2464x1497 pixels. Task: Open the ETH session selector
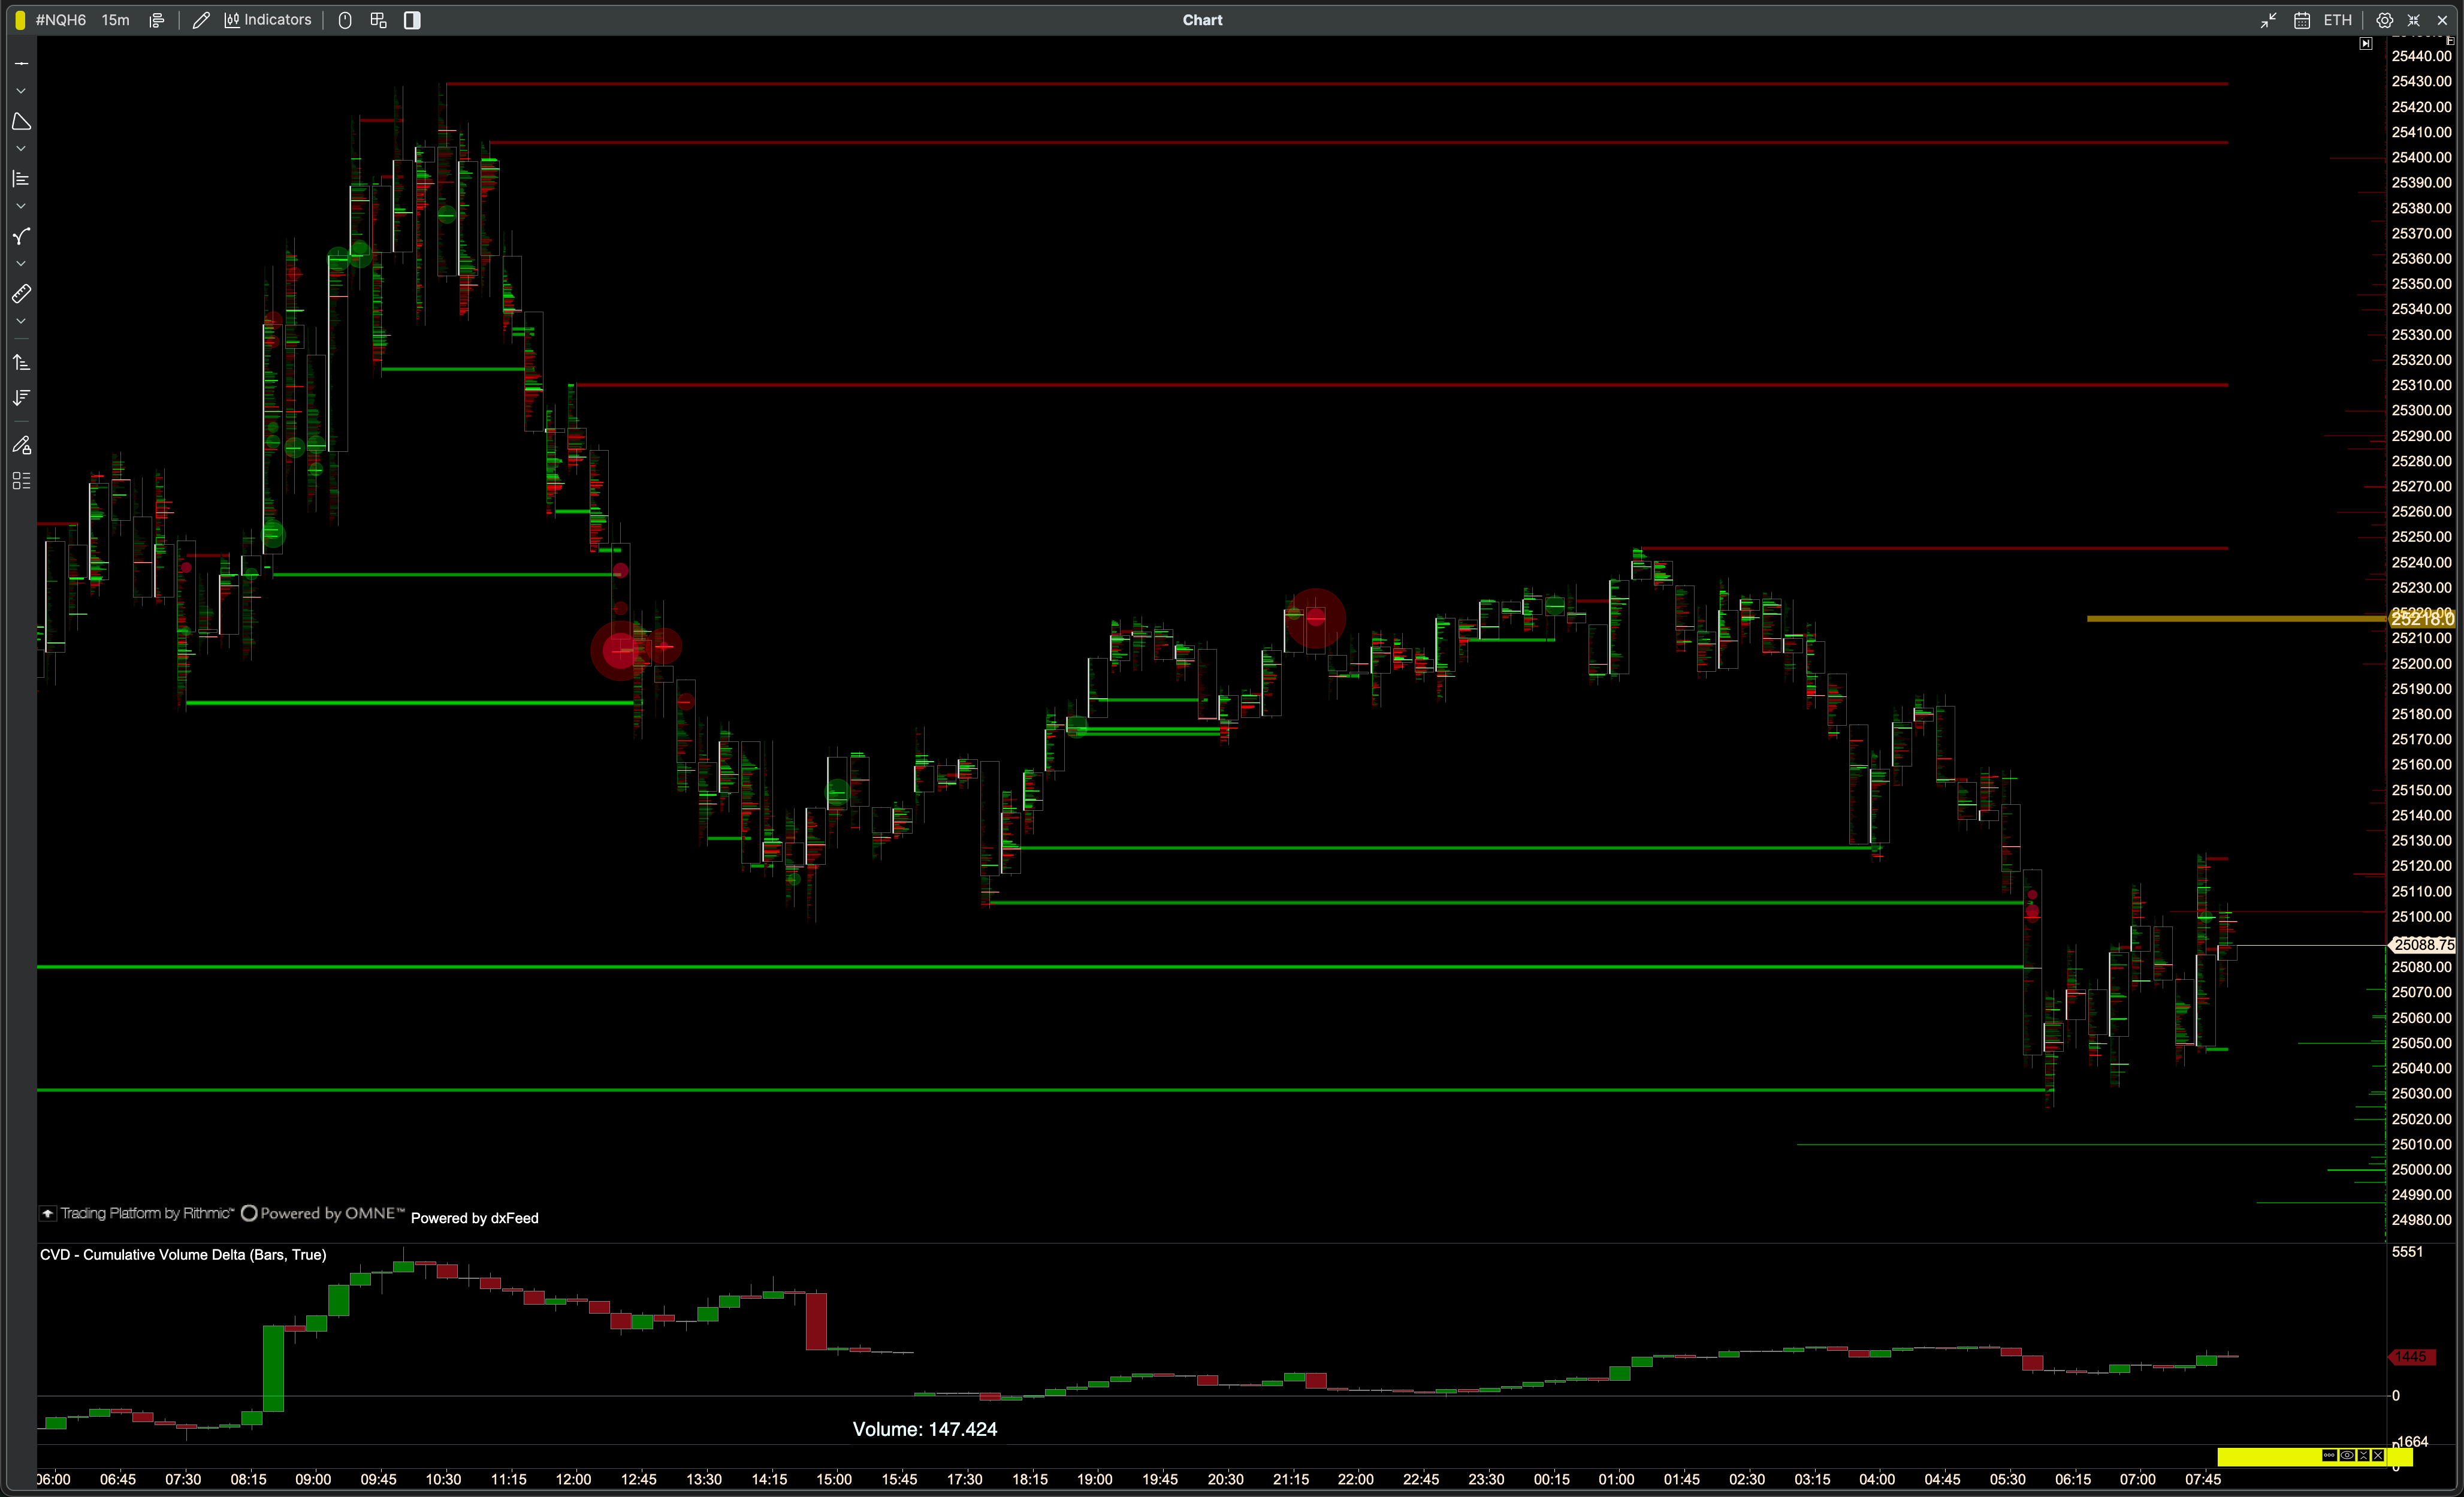tap(2337, 20)
